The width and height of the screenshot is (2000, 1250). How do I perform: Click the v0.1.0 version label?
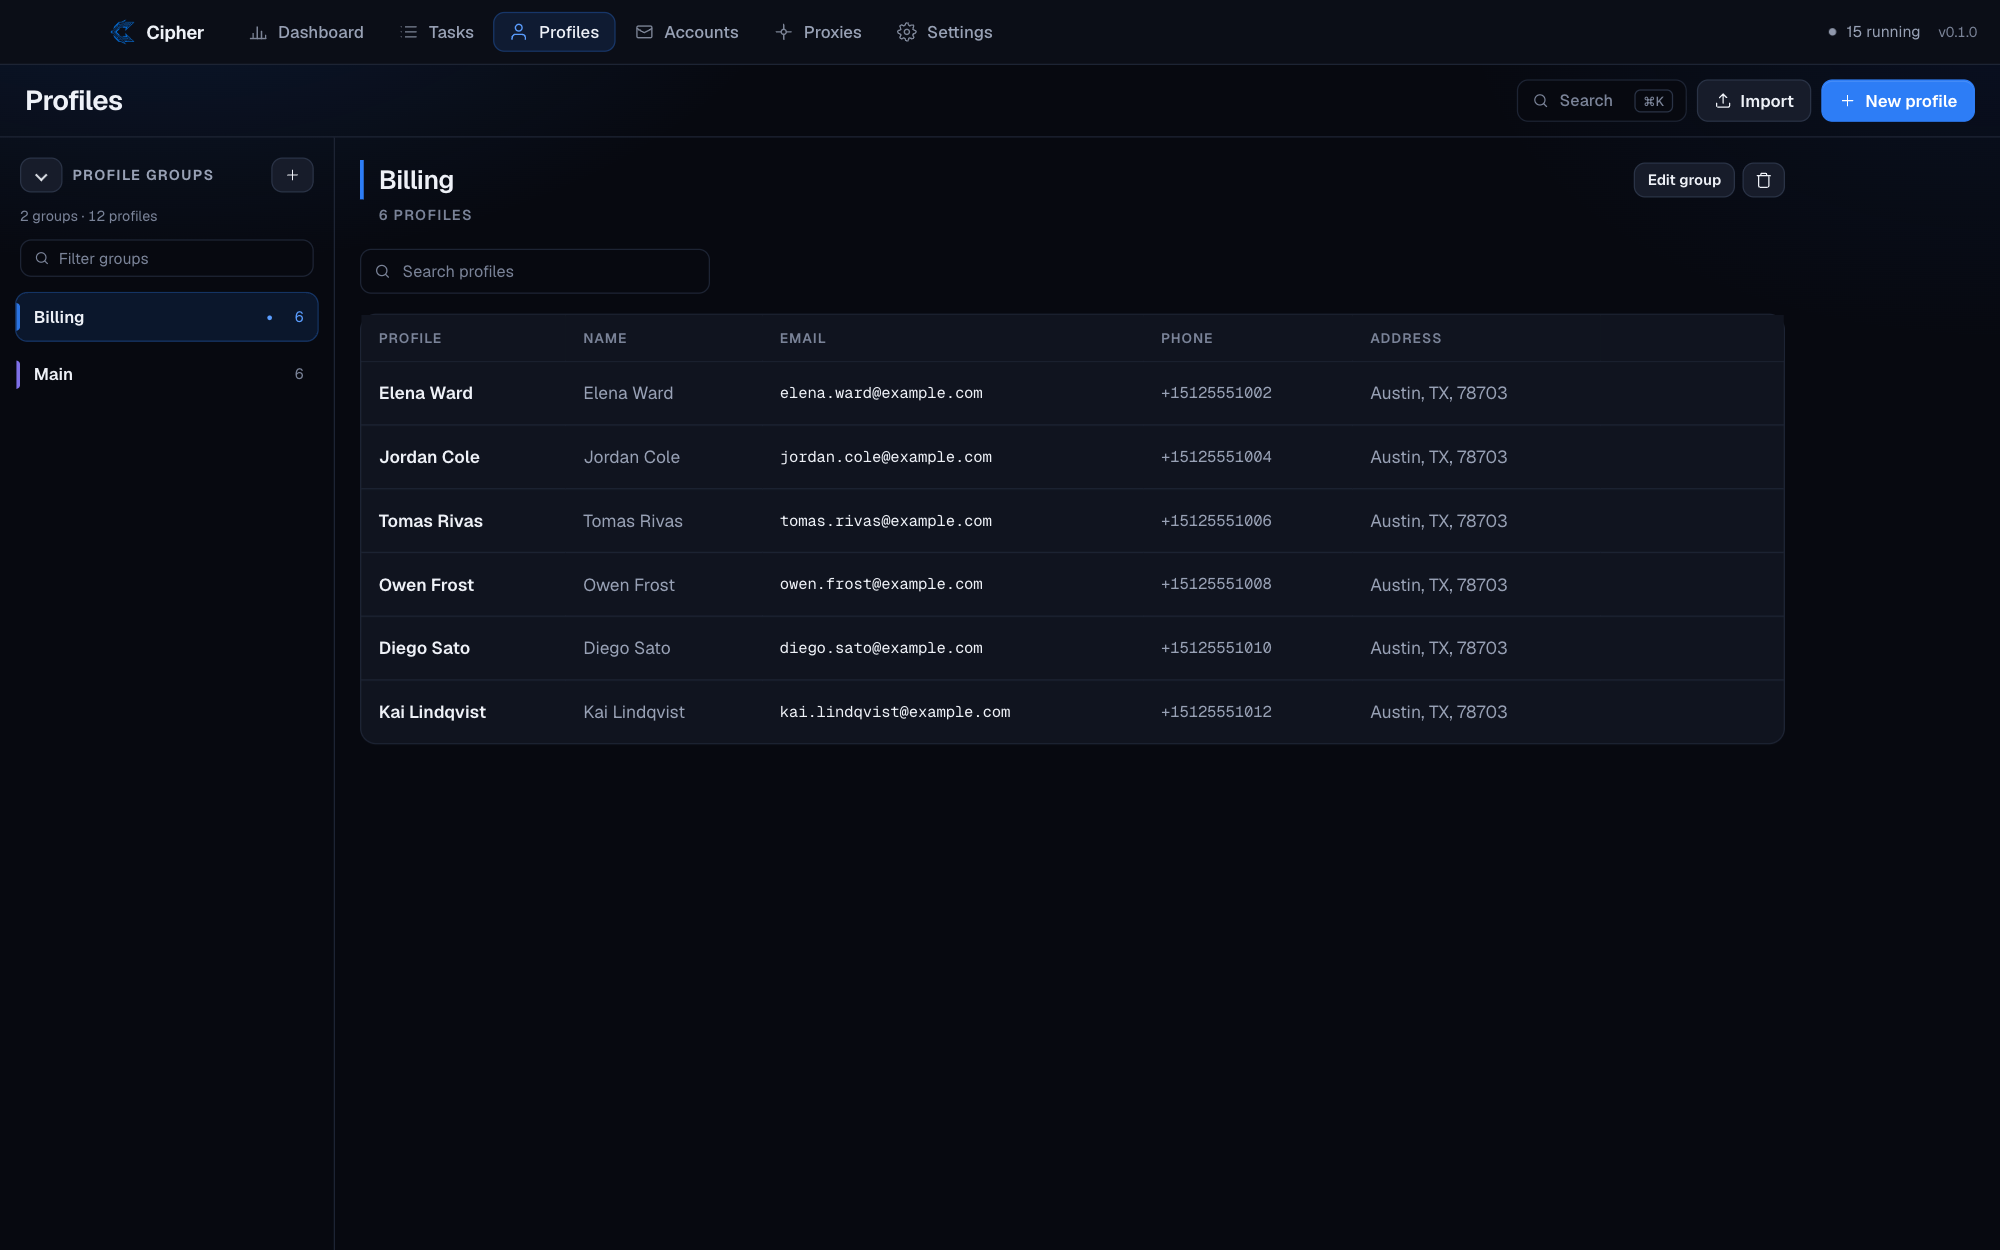[1957, 32]
